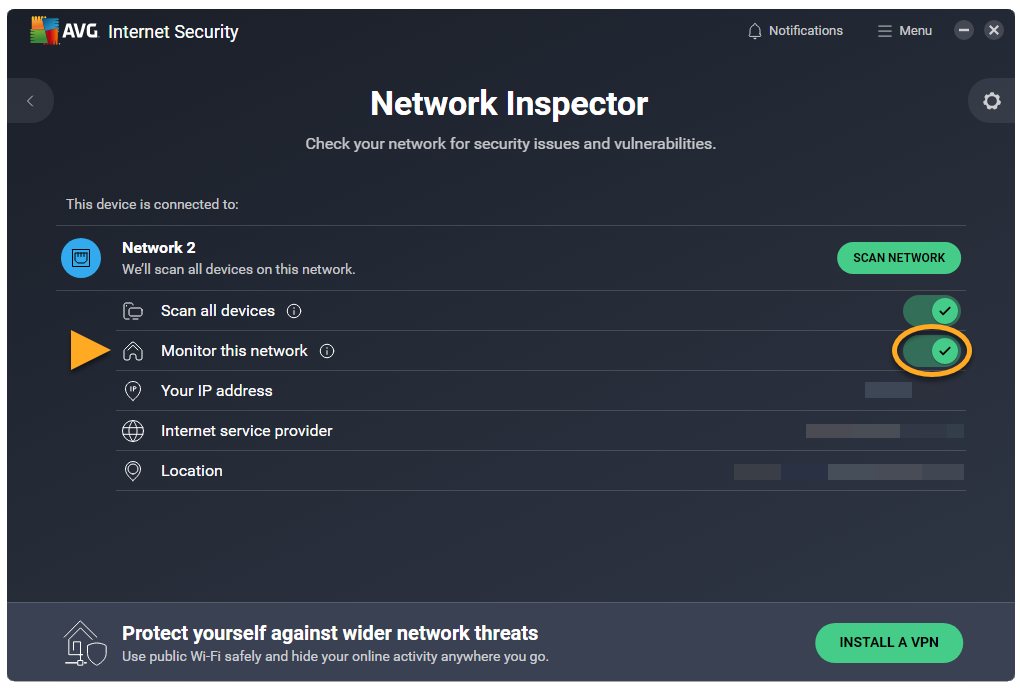Minimize the AVG window

pyautogui.click(x=964, y=31)
